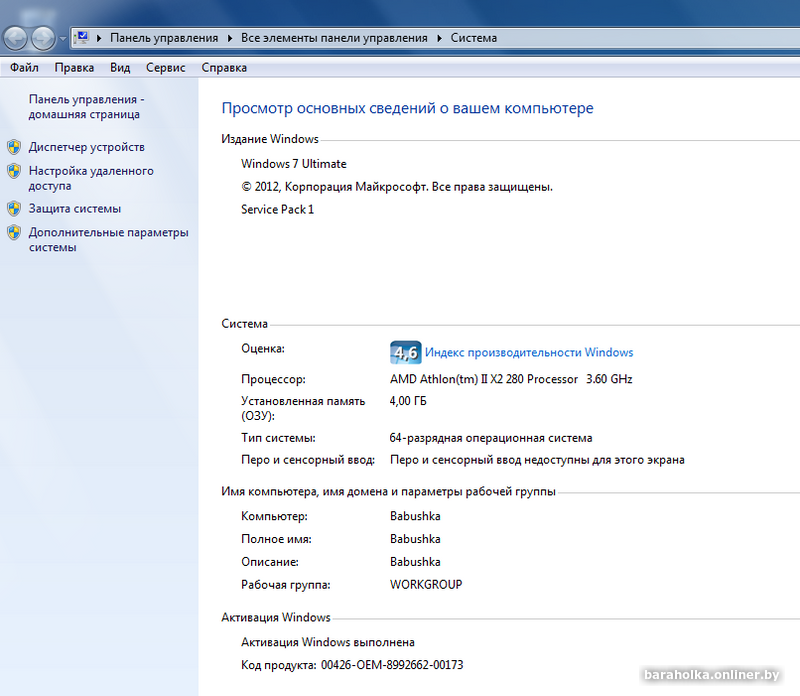This screenshot has height=696, width=800.
Task: Click the 4,6 performance score badge
Action: point(406,352)
